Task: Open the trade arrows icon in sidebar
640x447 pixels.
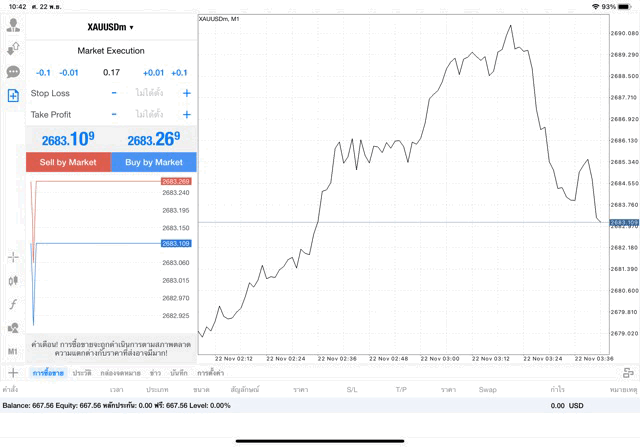Action: point(13,48)
